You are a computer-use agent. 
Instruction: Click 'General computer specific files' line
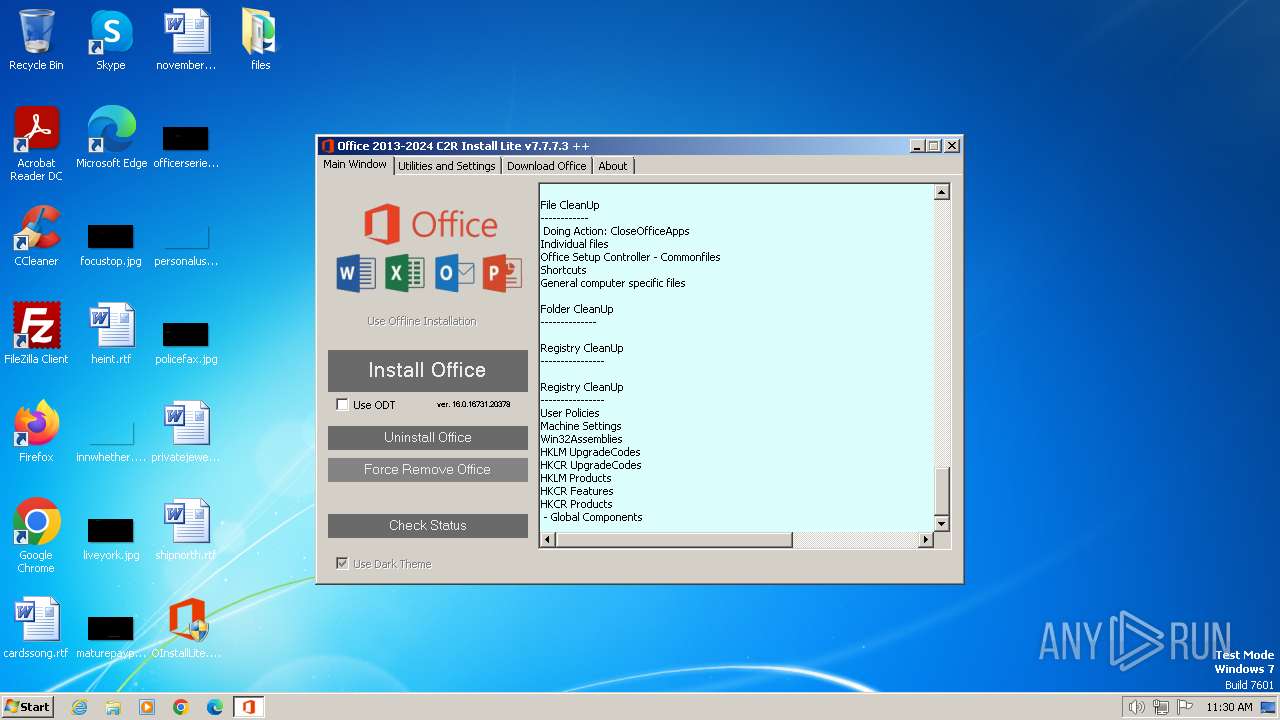613,283
